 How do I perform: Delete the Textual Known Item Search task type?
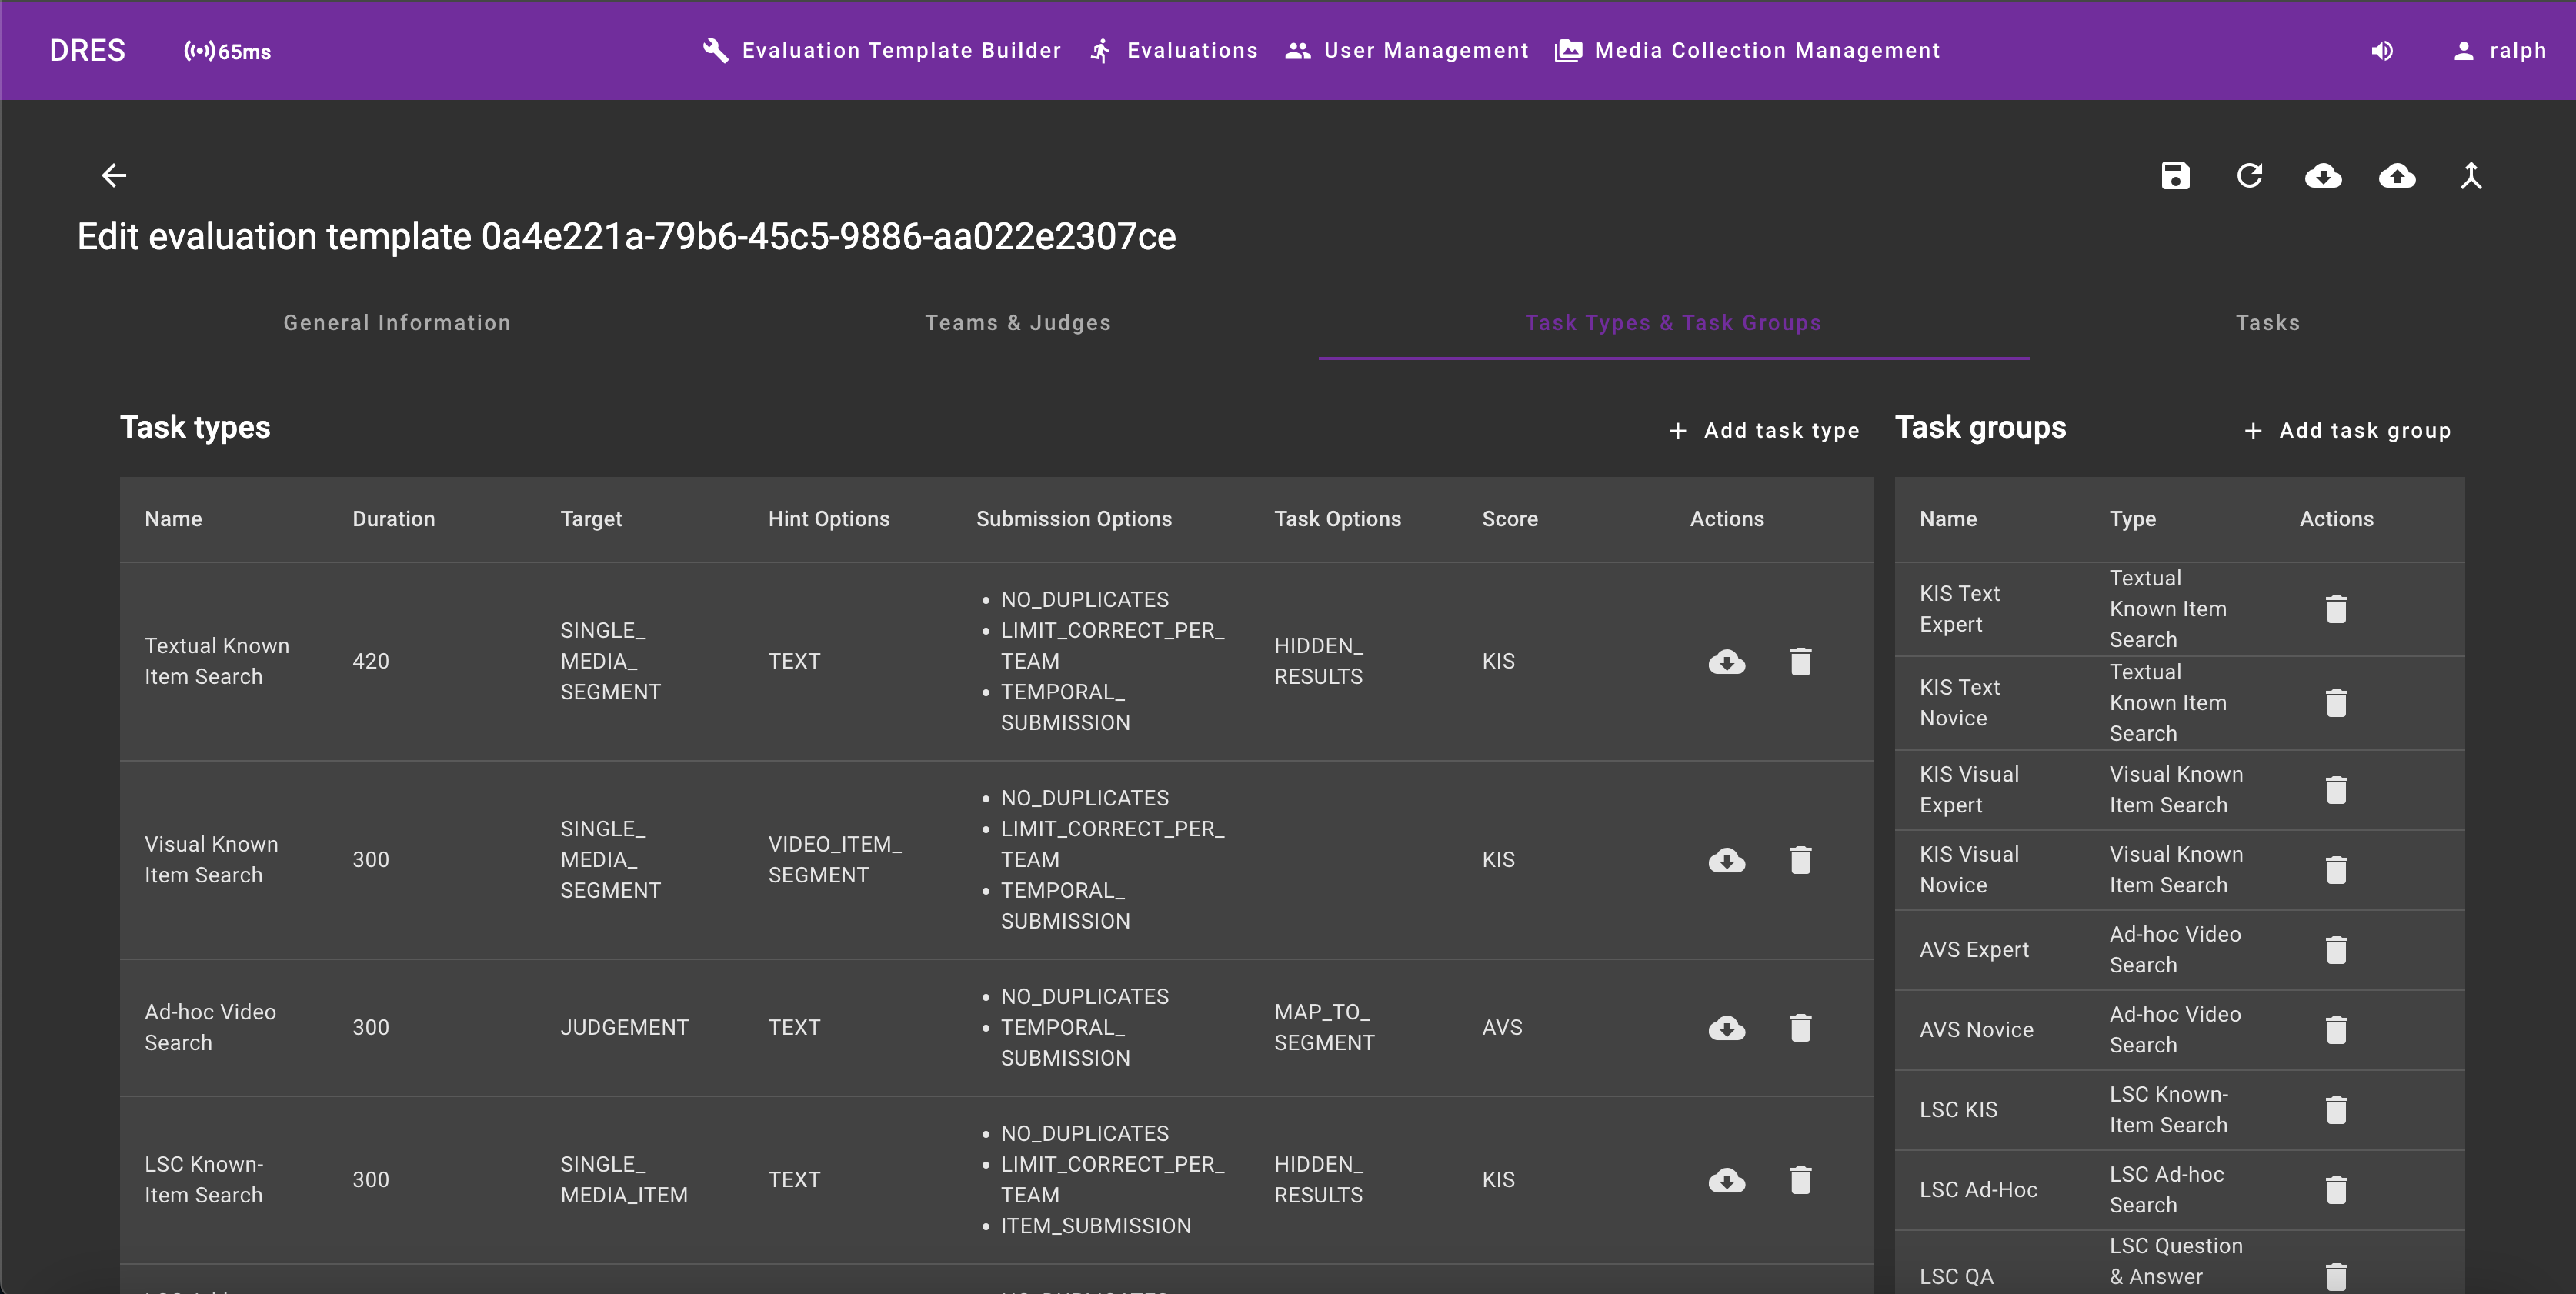click(x=1800, y=661)
